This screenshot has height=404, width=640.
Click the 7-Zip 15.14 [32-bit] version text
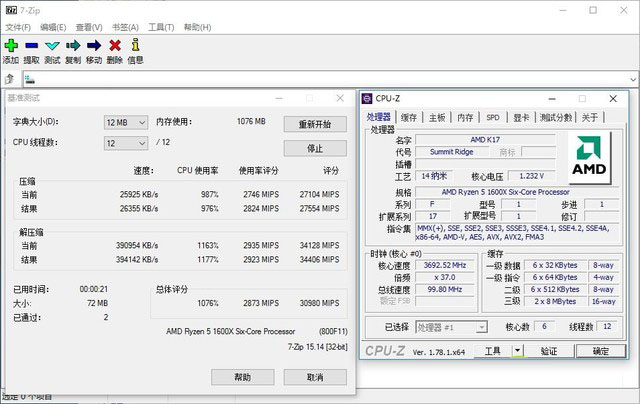pyautogui.click(x=318, y=347)
